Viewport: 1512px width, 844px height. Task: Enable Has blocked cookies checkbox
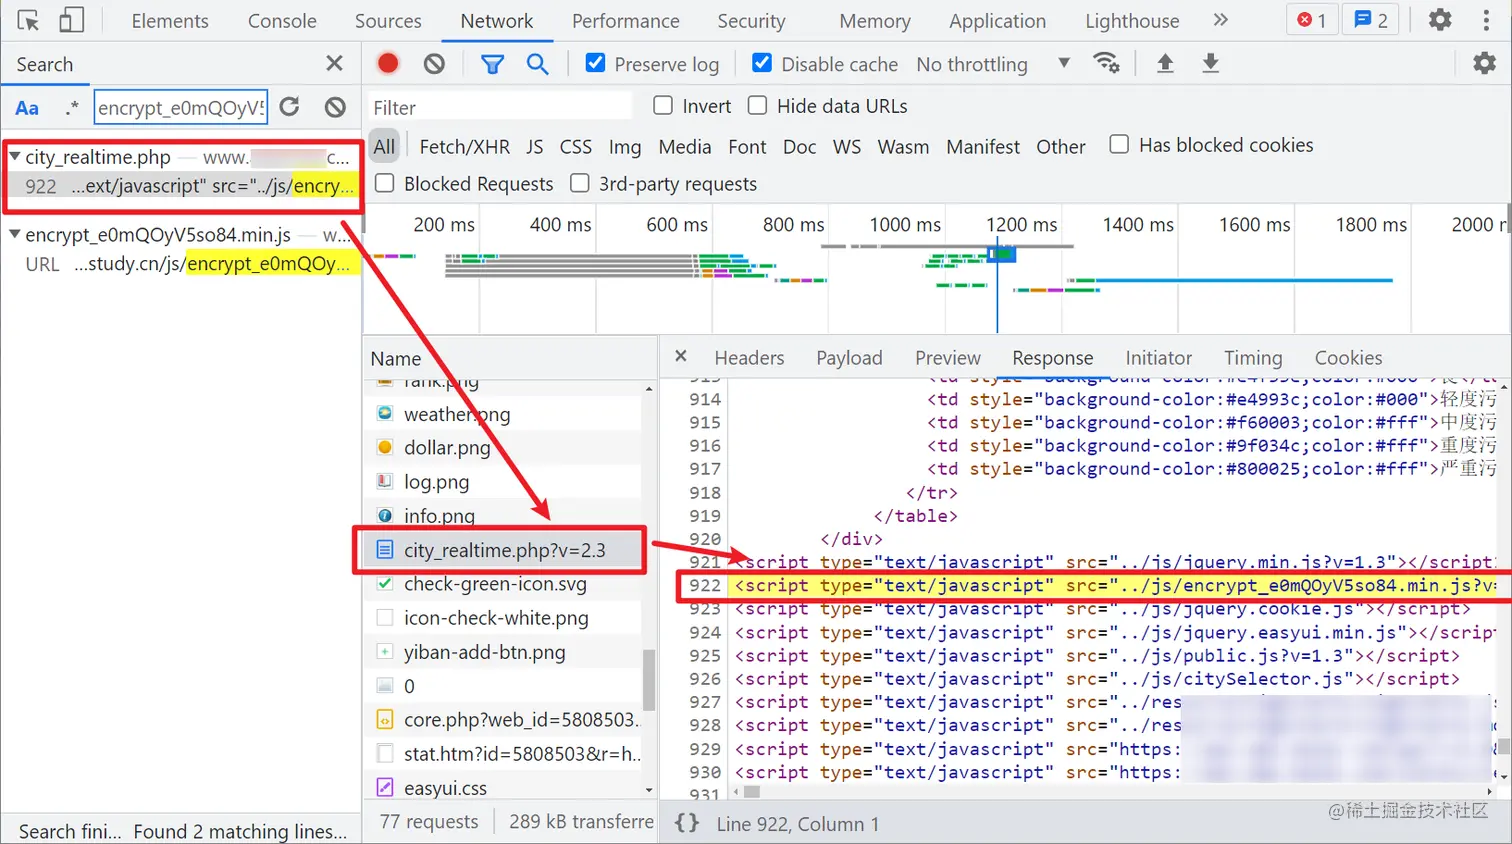point(1120,144)
